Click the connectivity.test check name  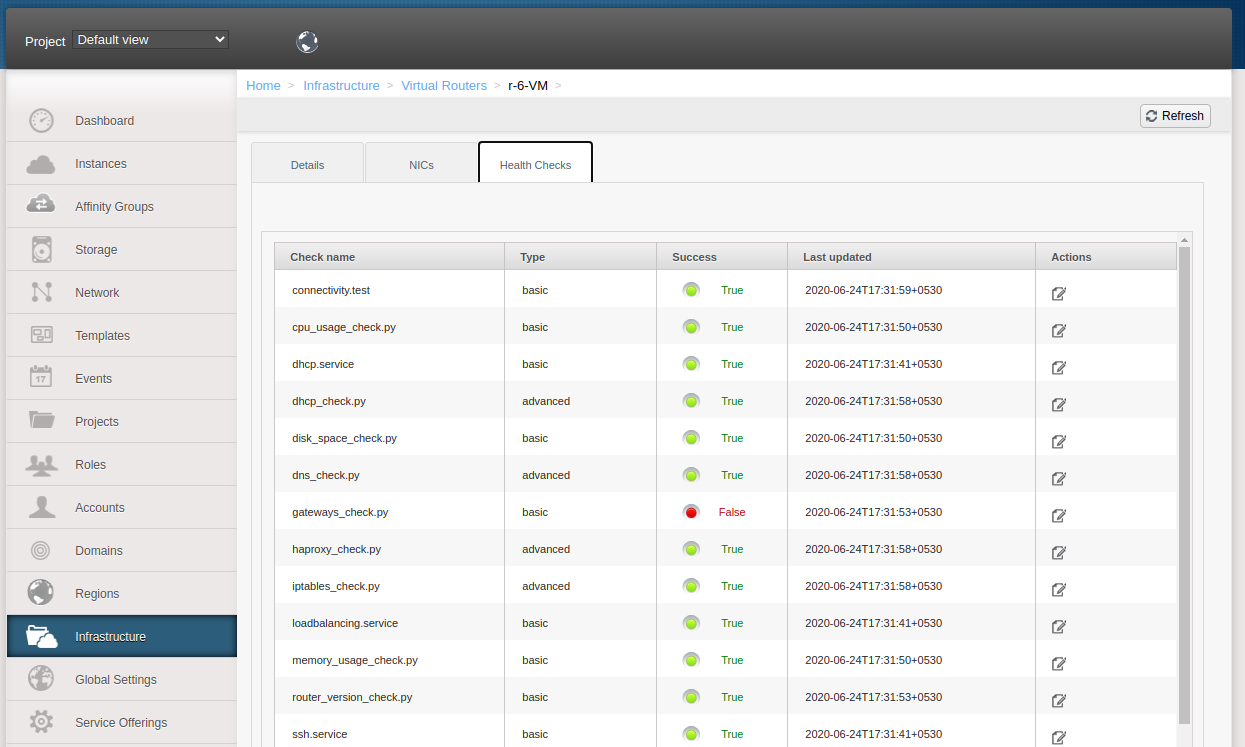click(331, 290)
